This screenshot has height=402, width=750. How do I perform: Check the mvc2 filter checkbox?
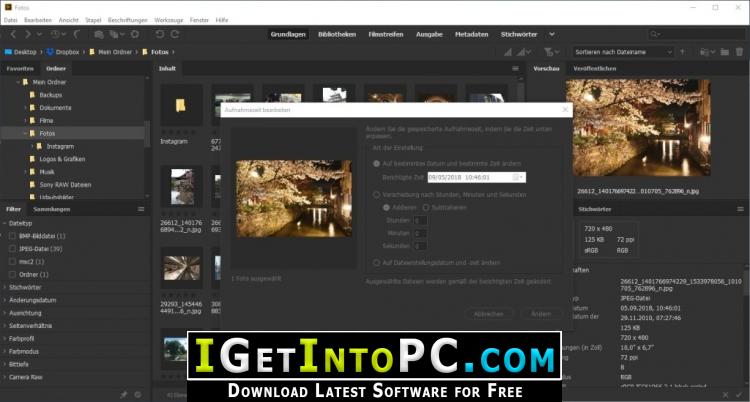[x=13, y=262]
